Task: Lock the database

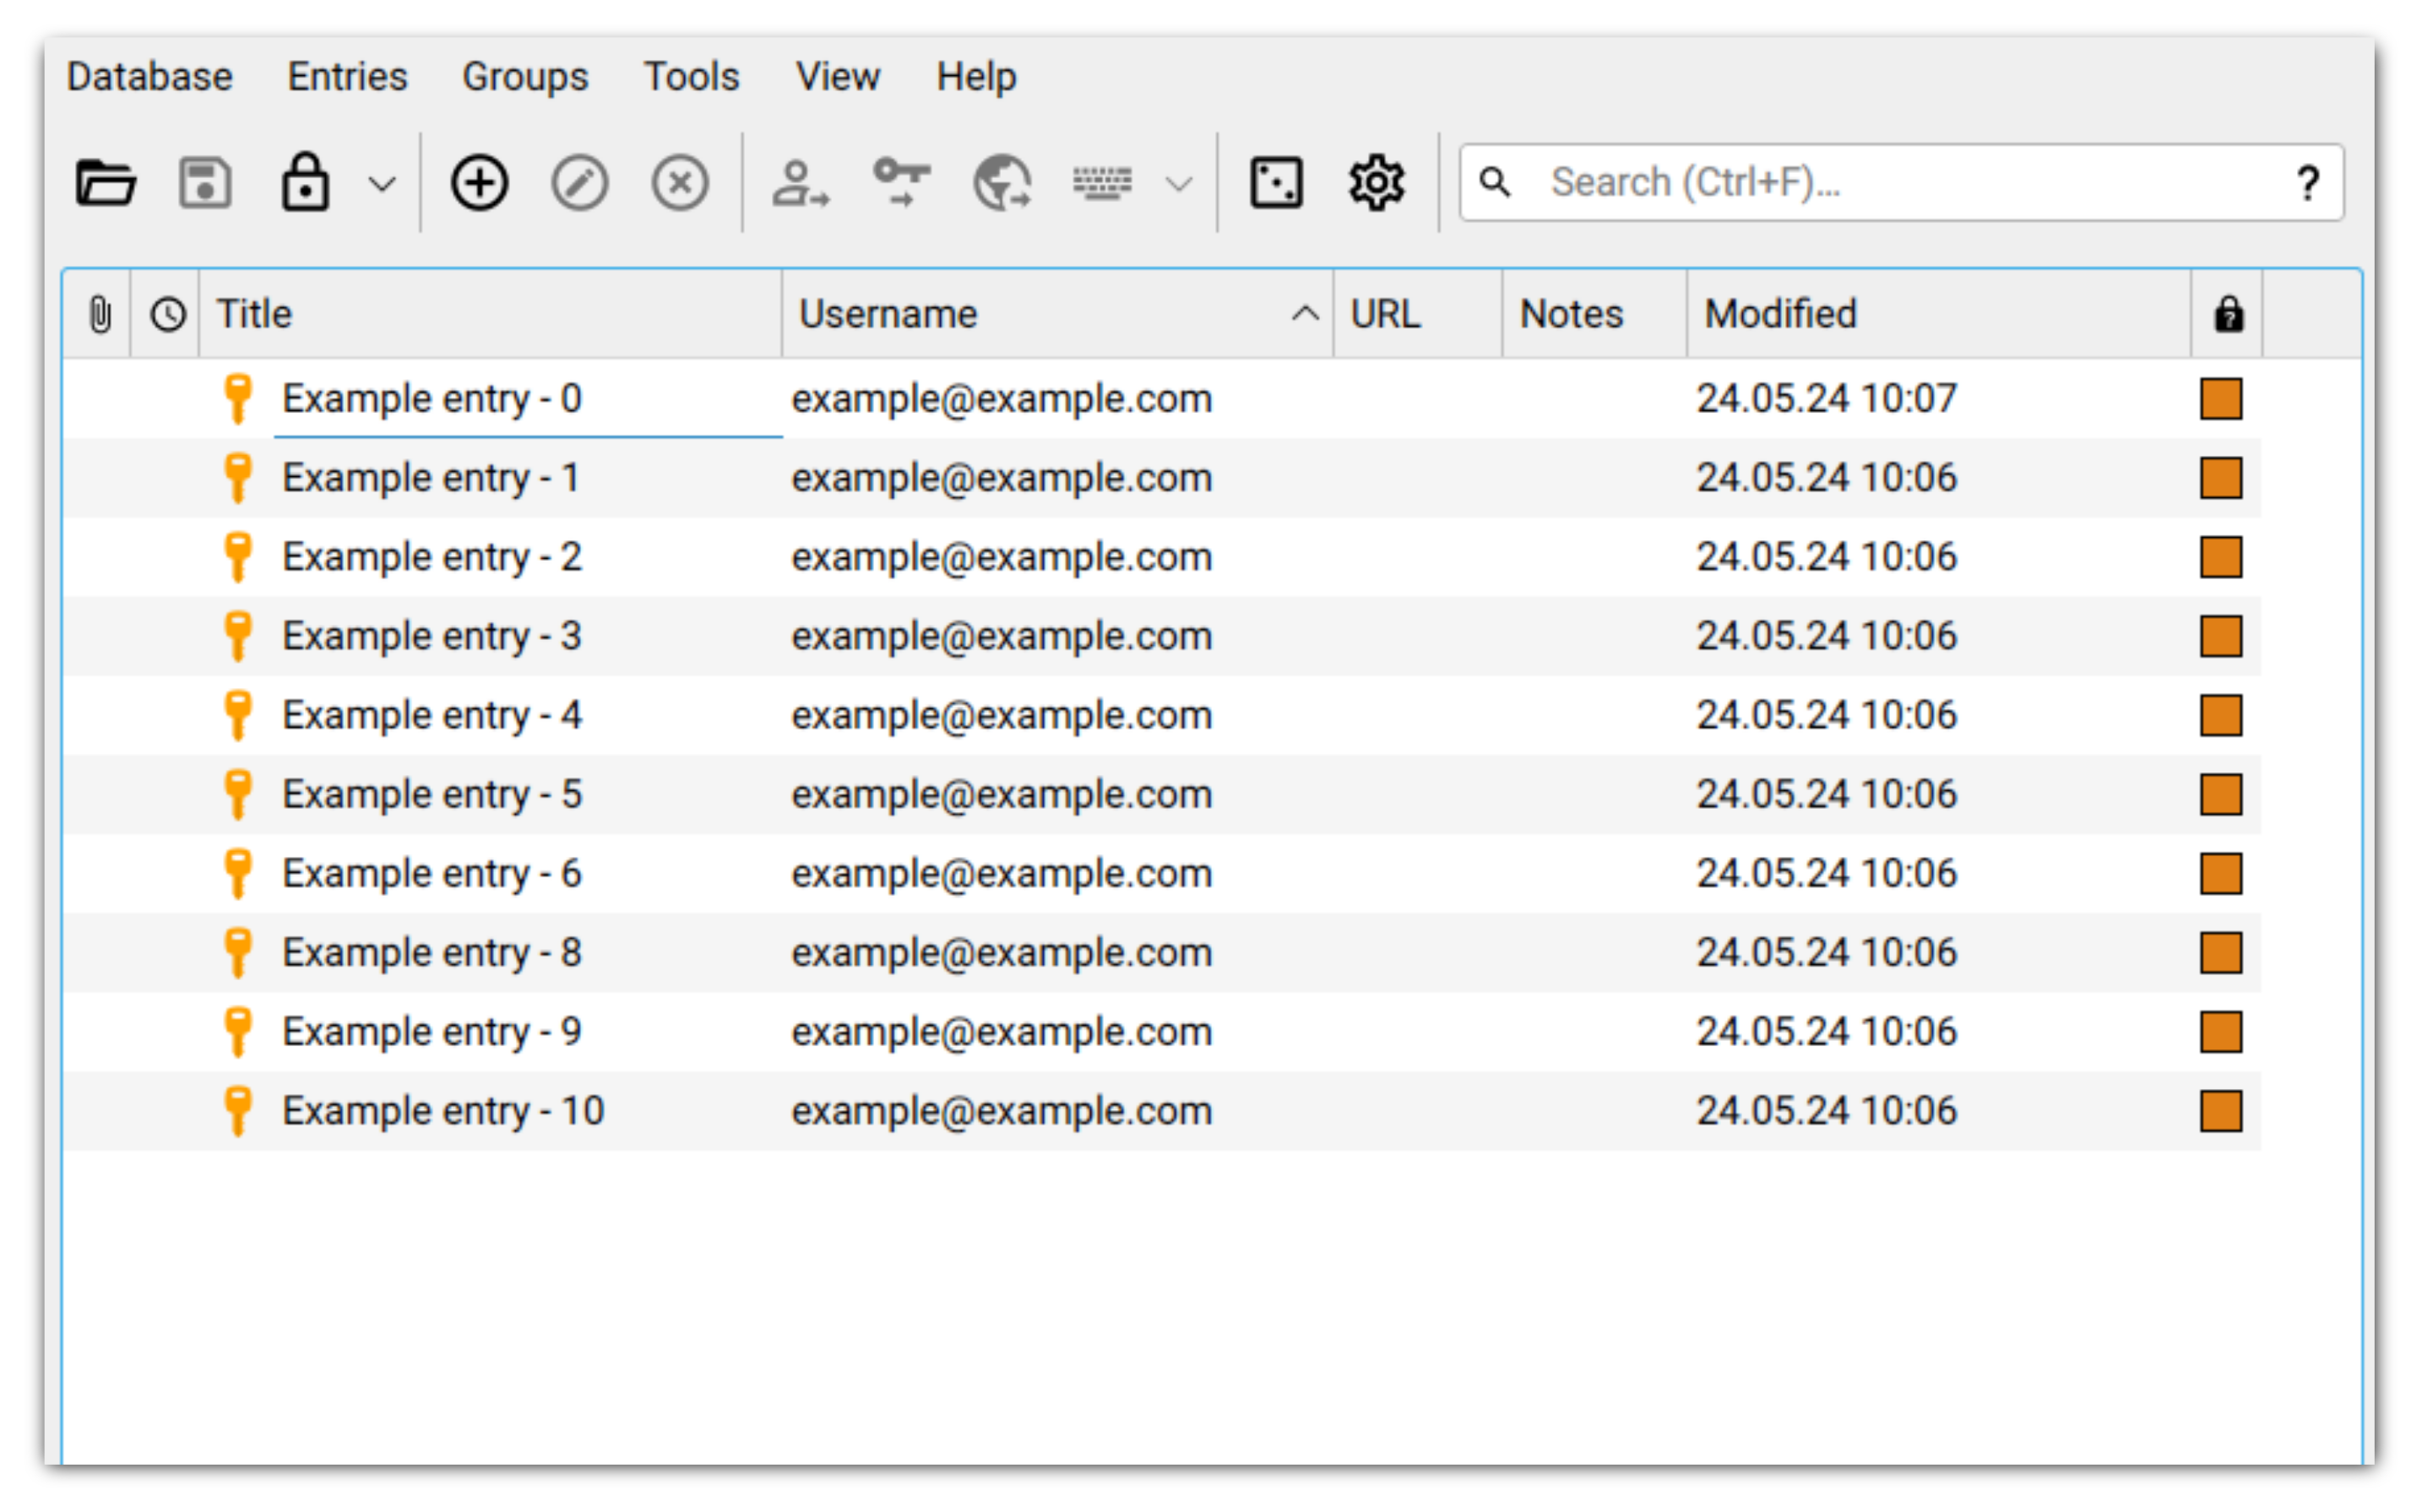Action: tap(305, 182)
